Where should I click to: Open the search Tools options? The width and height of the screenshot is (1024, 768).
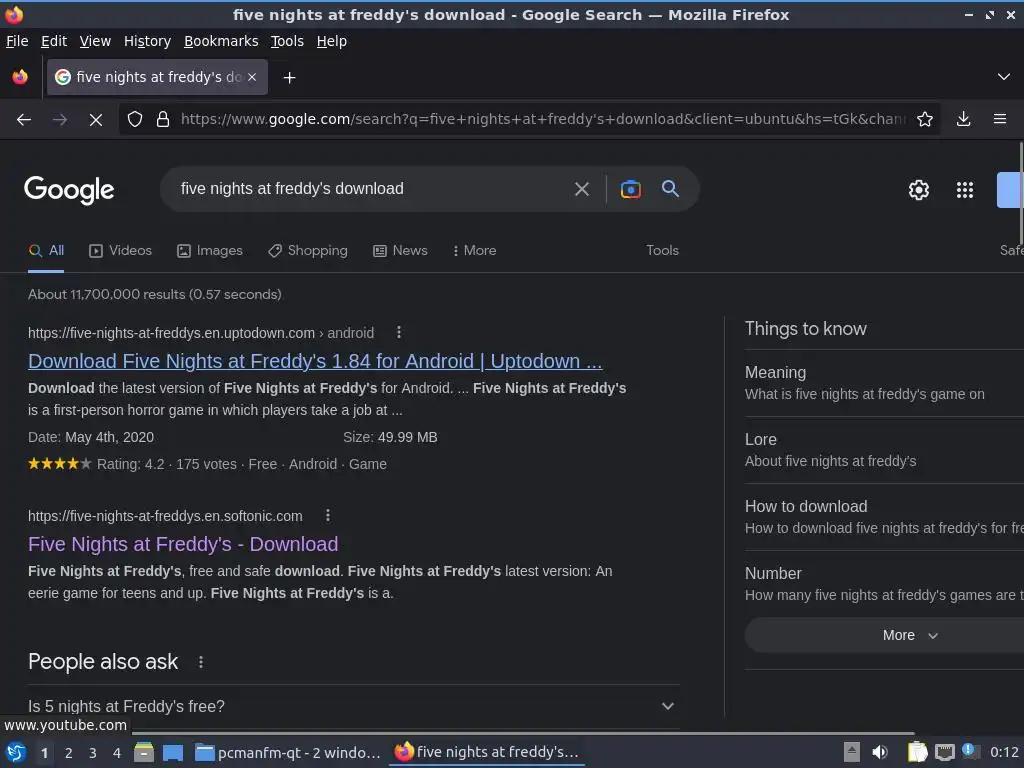[662, 251]
